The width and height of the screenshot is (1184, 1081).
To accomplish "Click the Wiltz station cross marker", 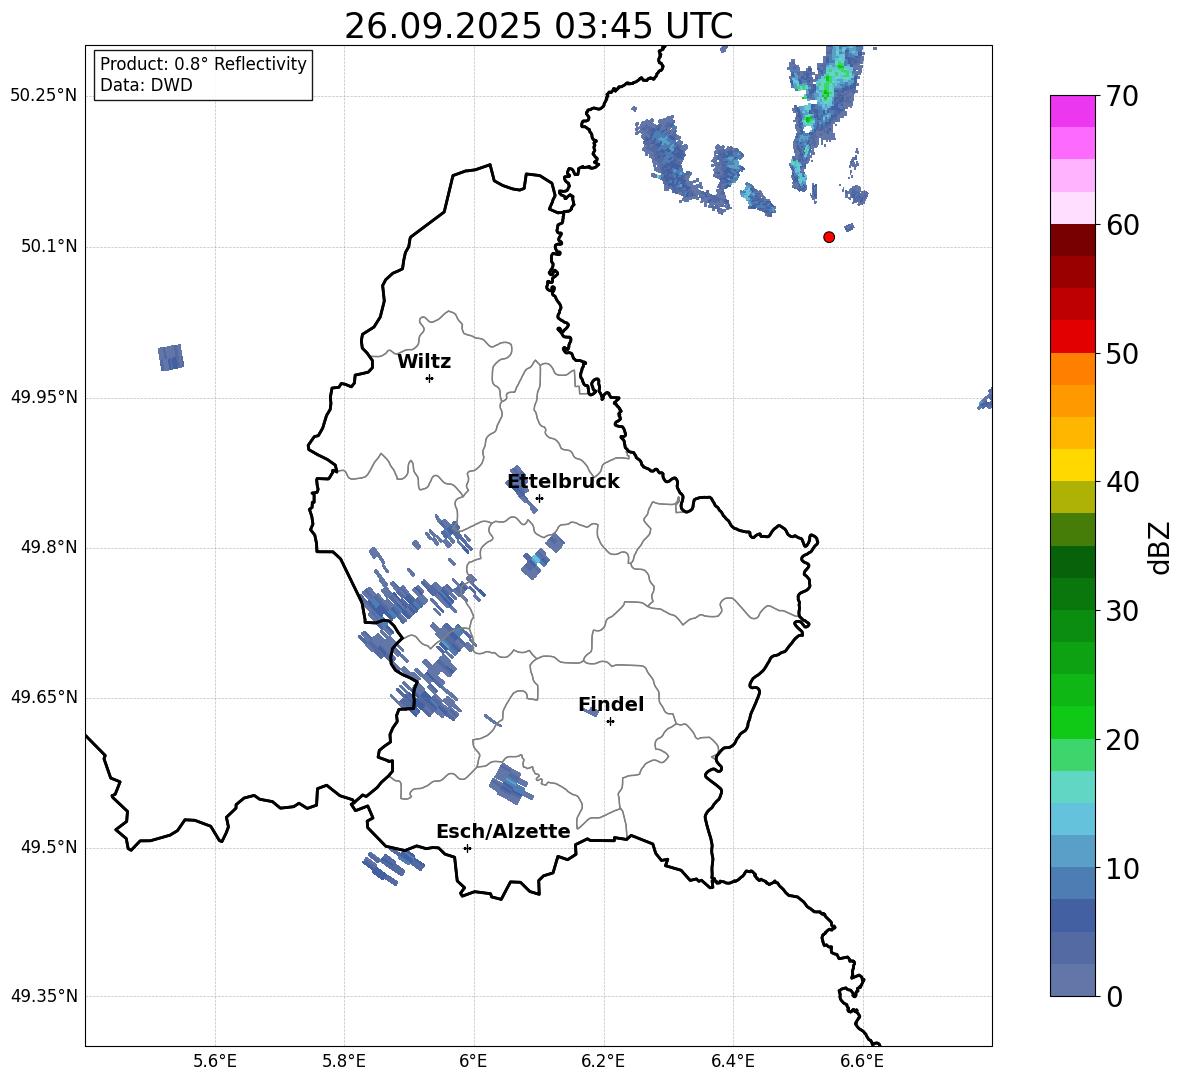I will (430, 378).
